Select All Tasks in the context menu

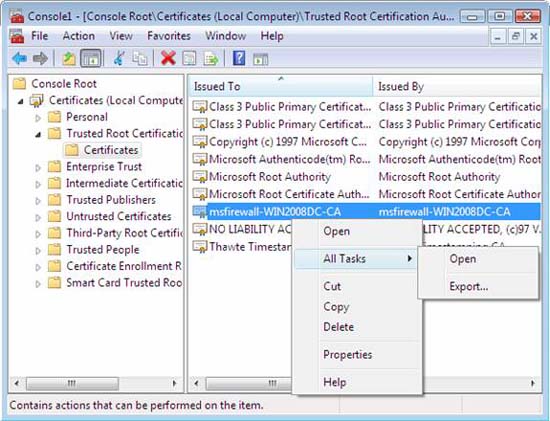click(x=356, y=259)
